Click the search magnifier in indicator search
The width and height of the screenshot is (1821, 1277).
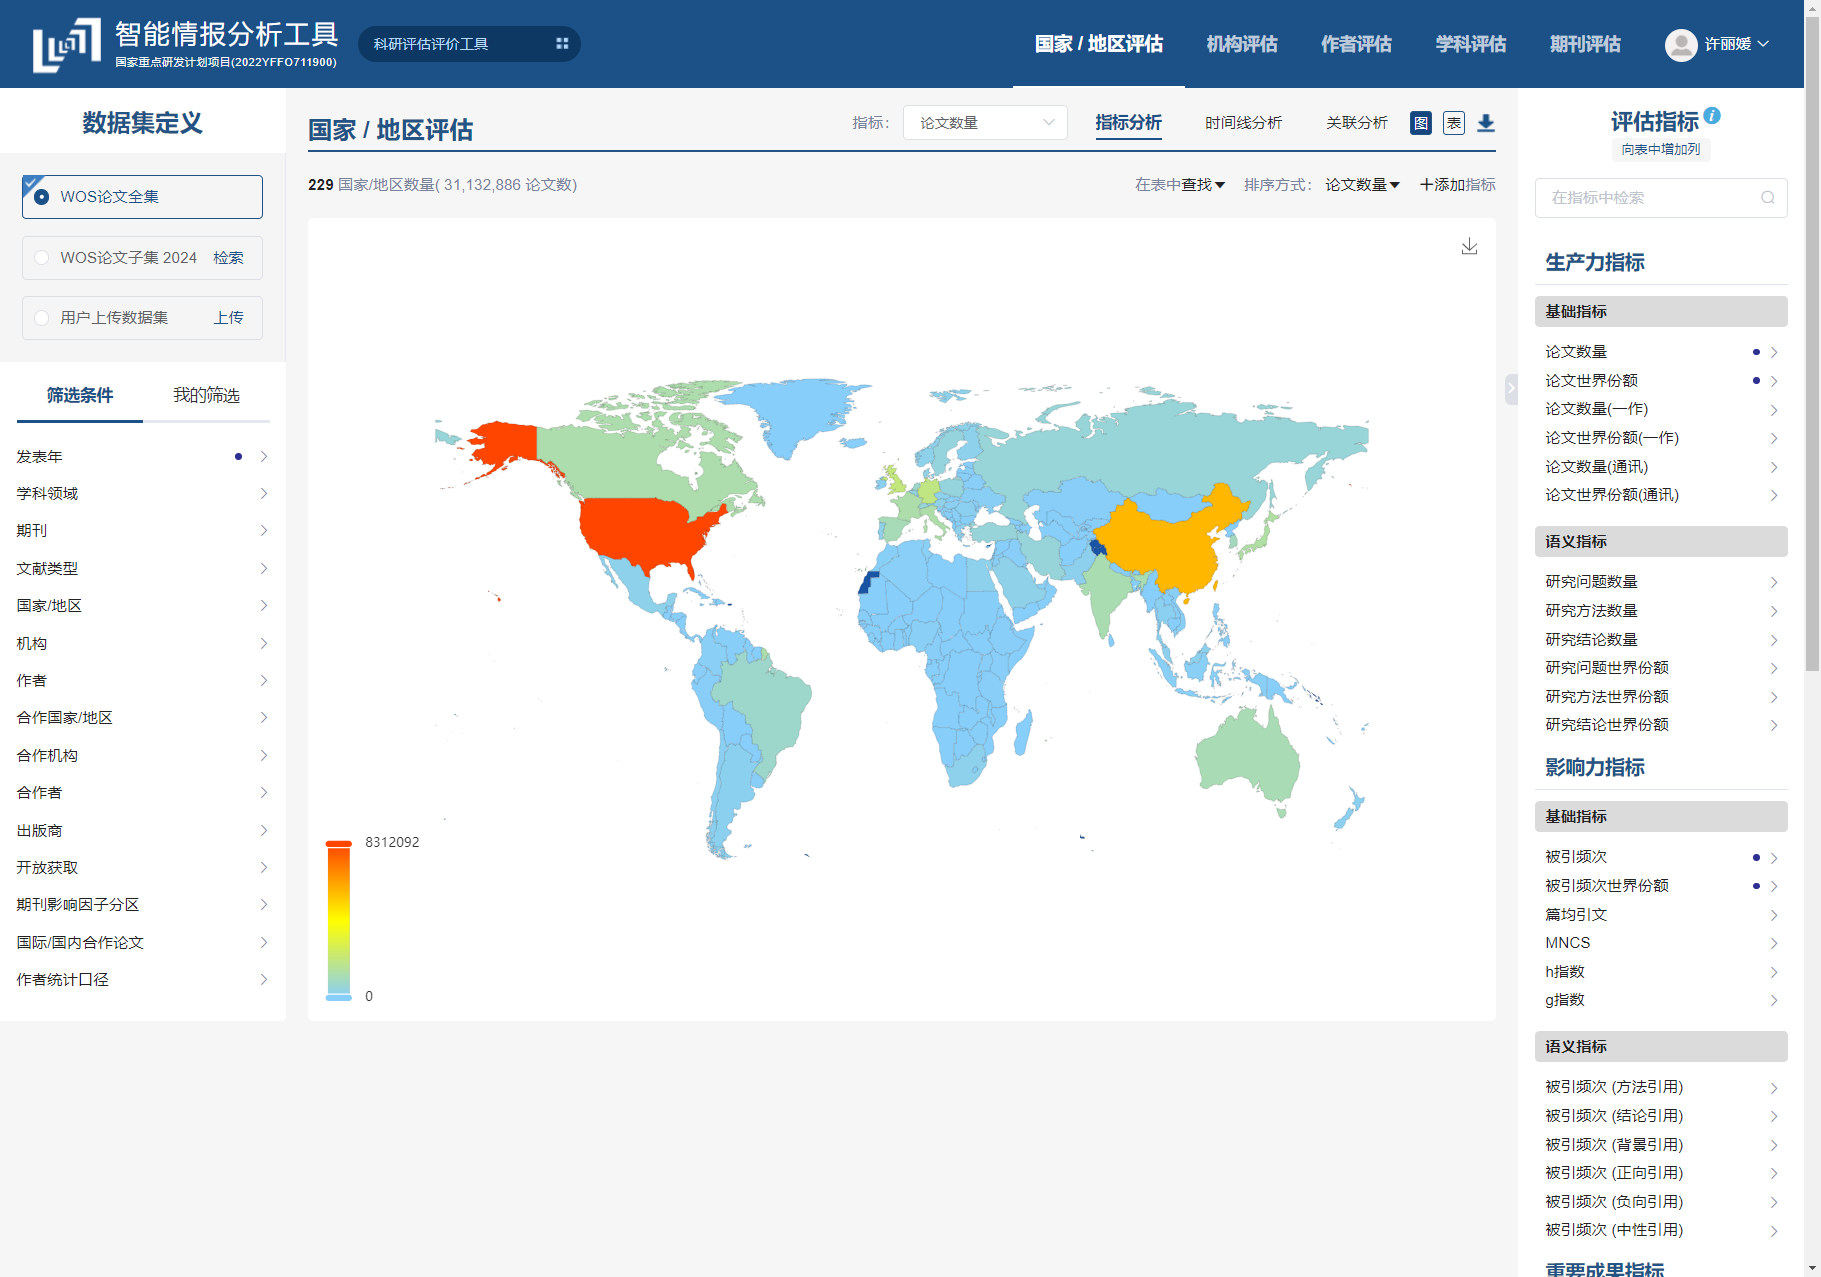(x=1768, y=198)
